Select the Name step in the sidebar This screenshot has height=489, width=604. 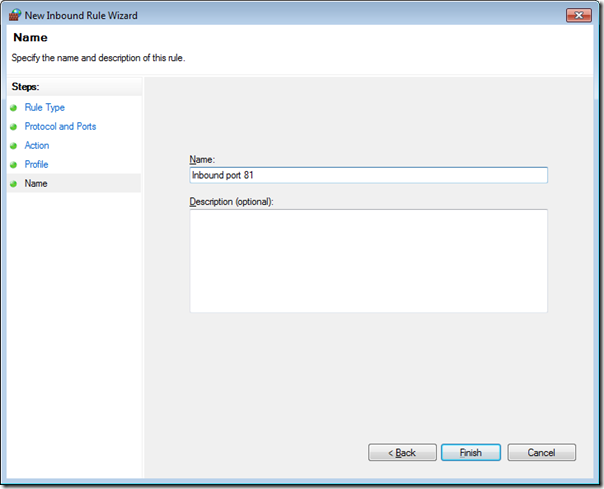coord(36,183)
